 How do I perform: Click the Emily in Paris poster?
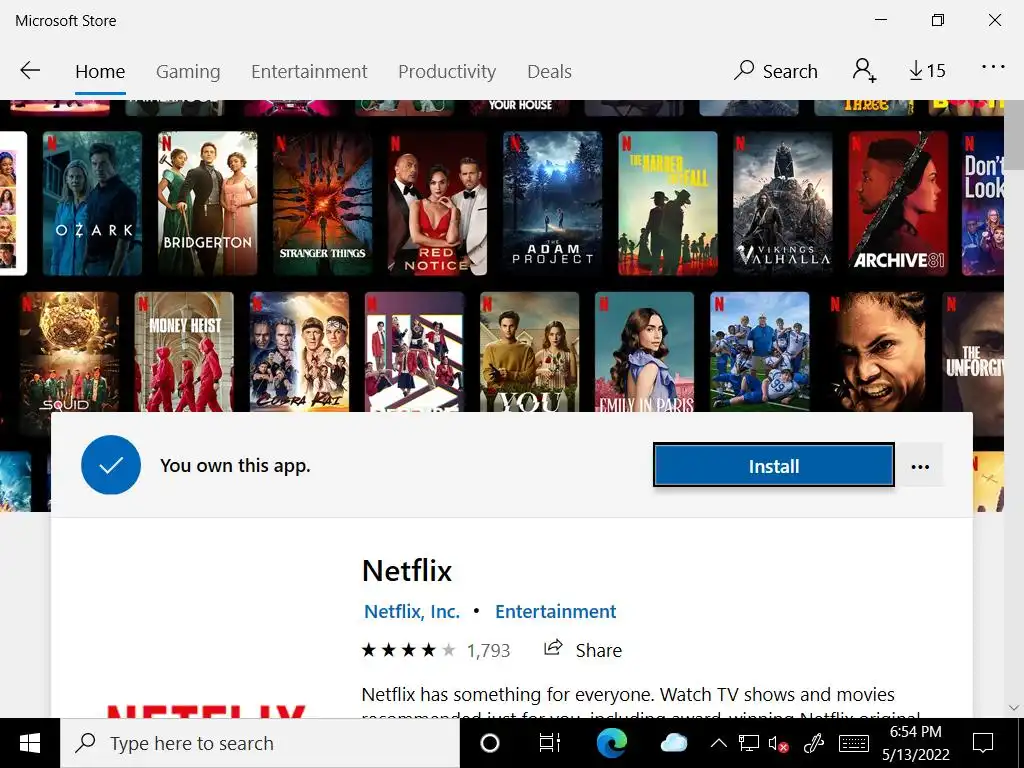[x=645, y=352]
